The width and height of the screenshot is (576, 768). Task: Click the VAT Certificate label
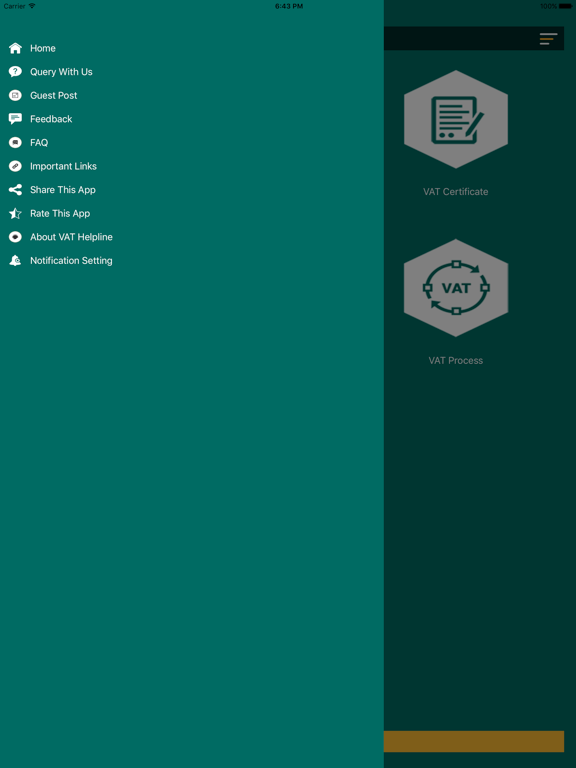[456, 192]
